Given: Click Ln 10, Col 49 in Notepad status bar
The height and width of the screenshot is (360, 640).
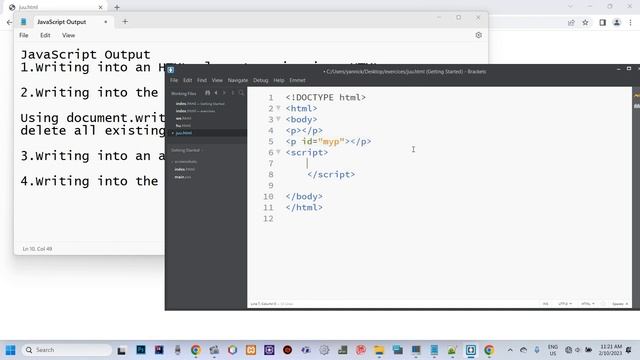Looking at the screenshot, I should tap(37, 249).
